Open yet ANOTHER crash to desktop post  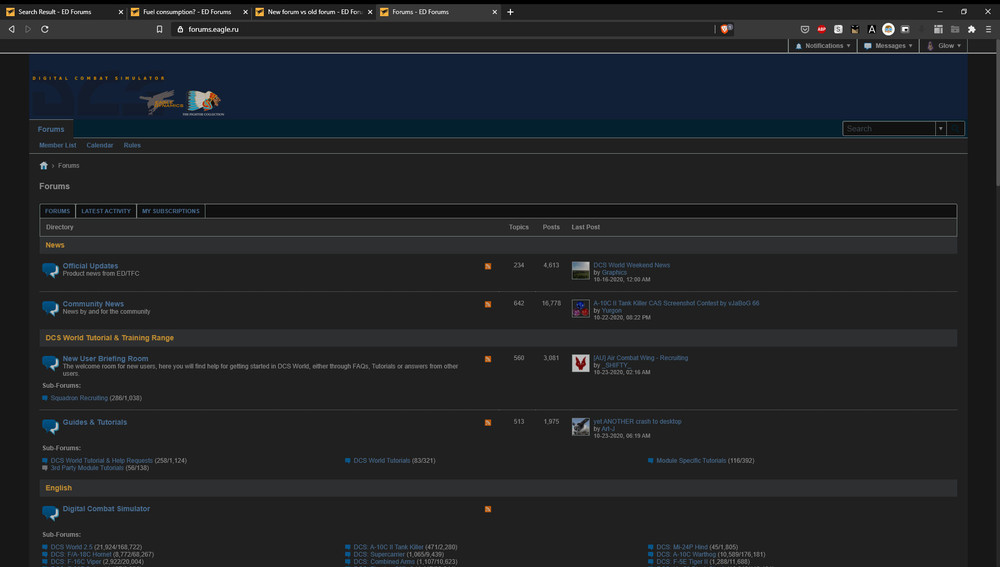[637, 422]
